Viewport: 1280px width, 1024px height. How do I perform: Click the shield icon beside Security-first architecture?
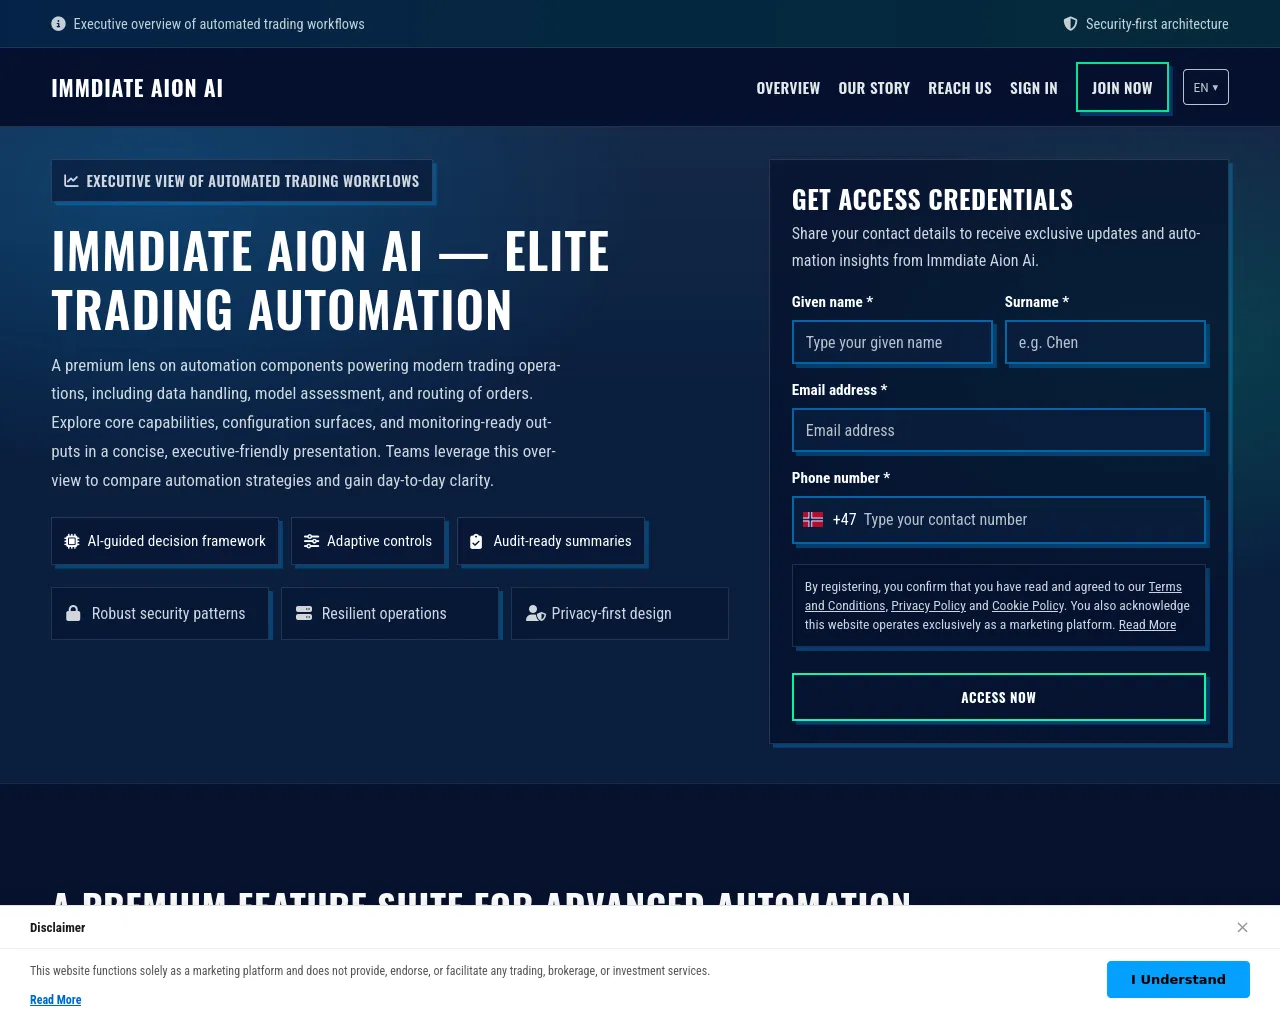(1070, 24)
